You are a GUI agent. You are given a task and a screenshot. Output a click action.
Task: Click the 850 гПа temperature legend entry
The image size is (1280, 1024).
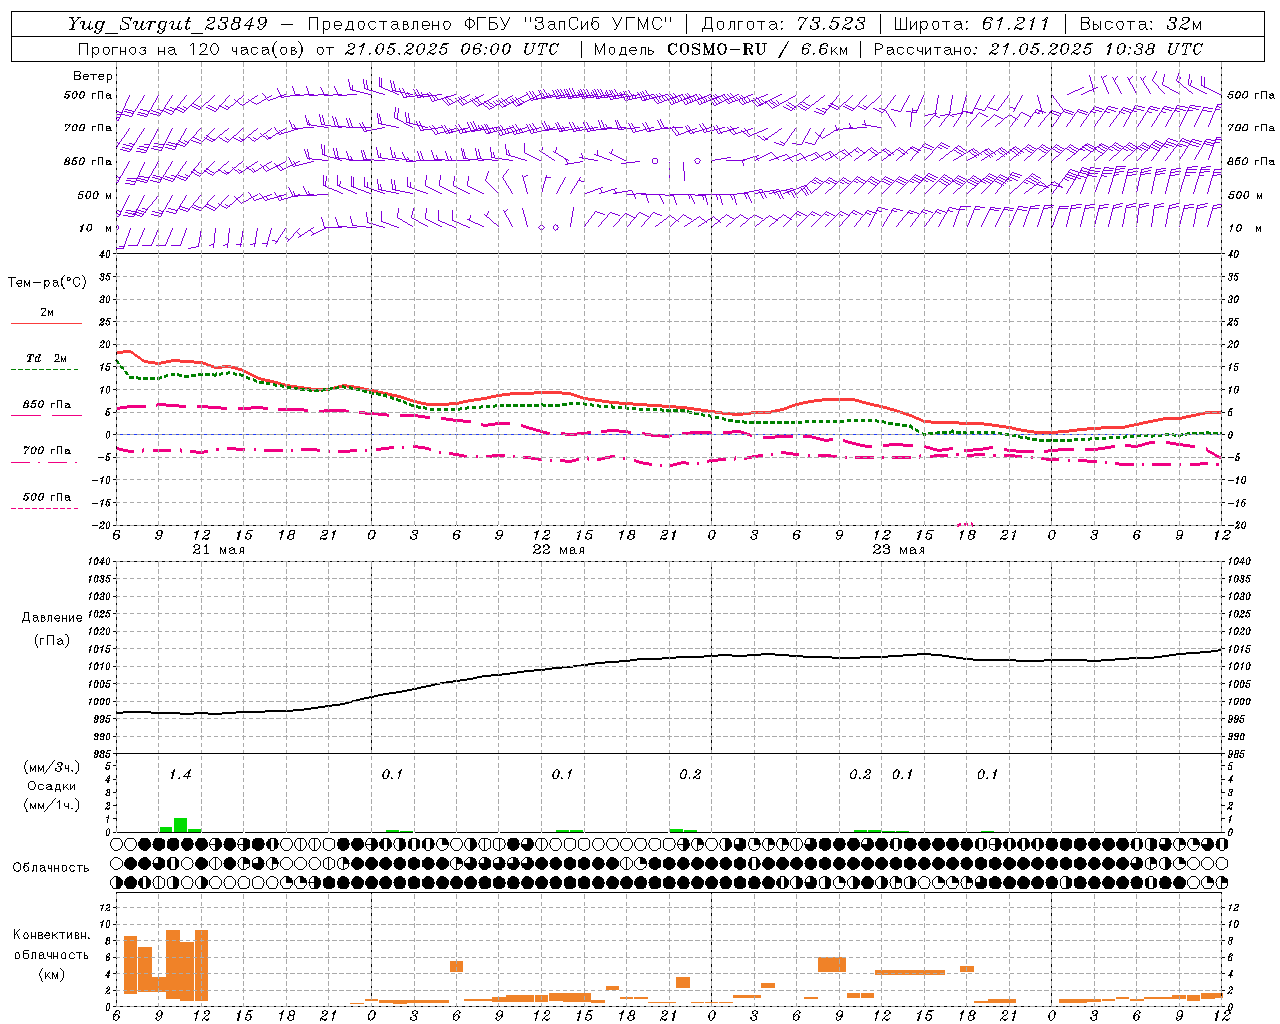point(46,405)
